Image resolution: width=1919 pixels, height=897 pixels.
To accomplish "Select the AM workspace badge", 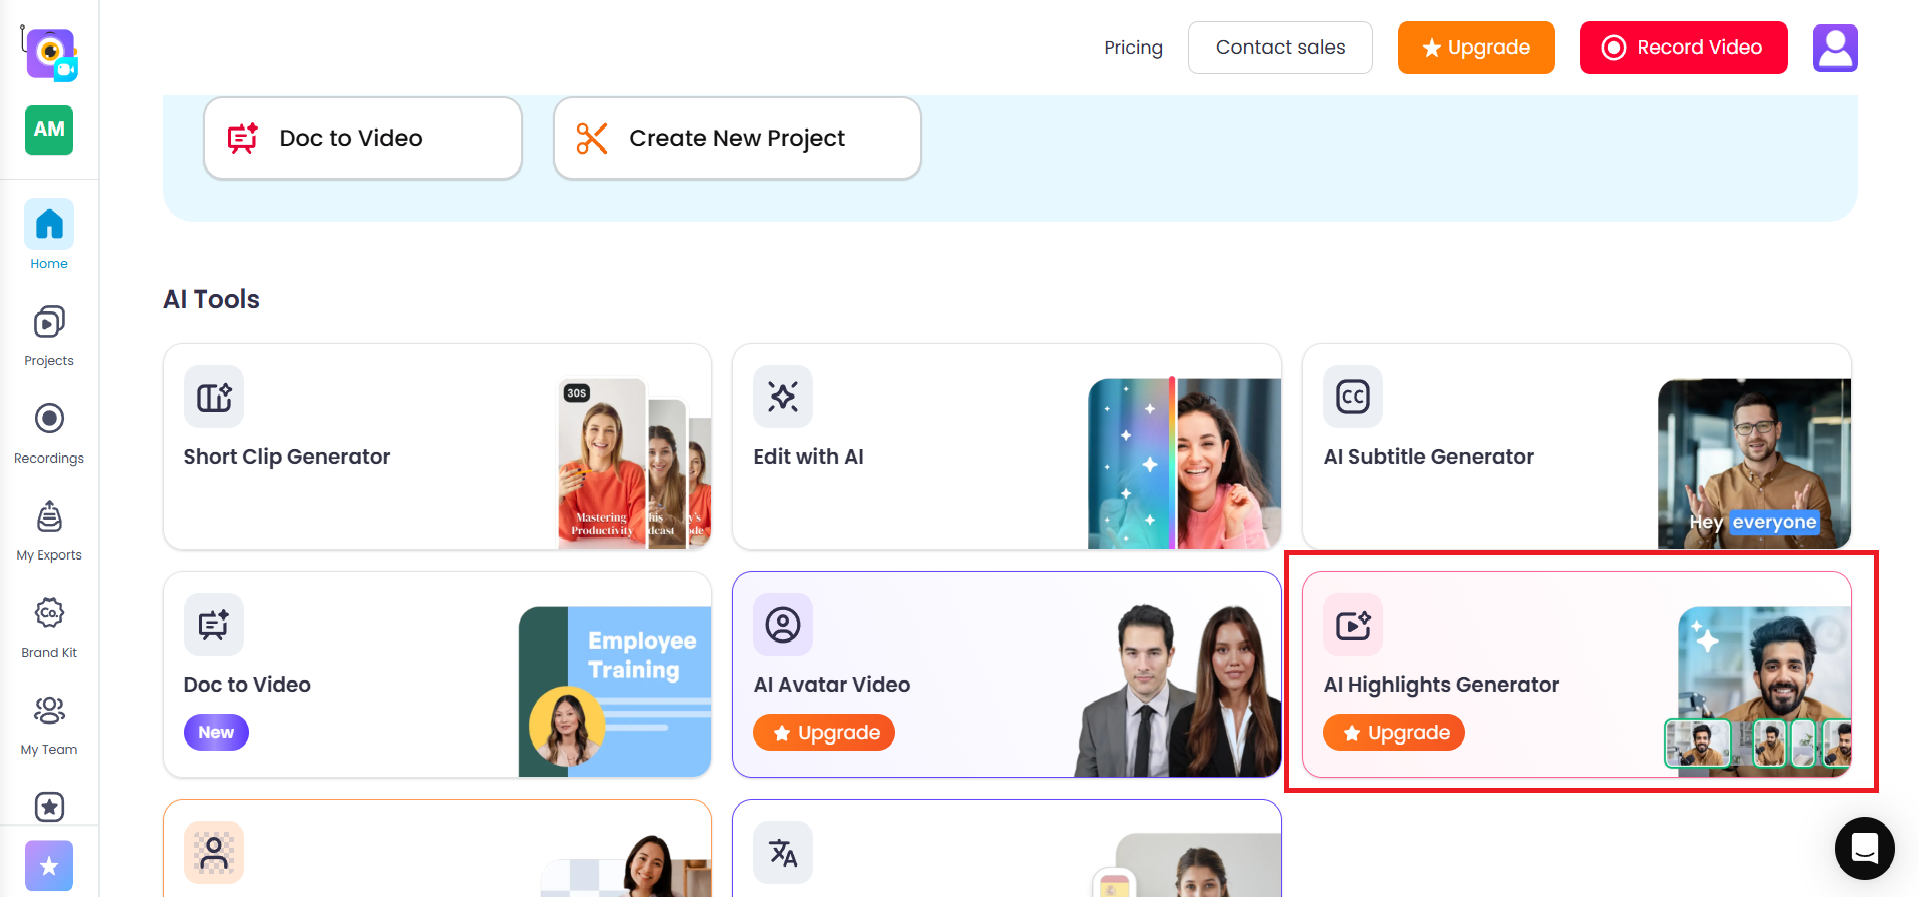I will [x=49, y=130].
